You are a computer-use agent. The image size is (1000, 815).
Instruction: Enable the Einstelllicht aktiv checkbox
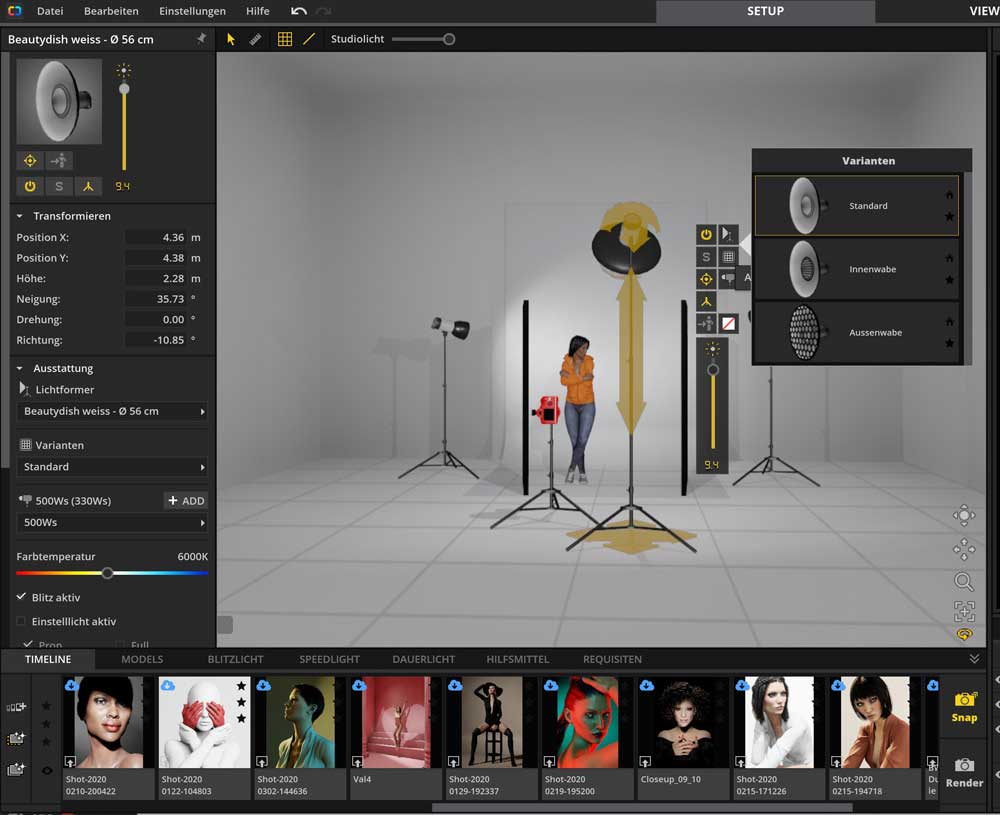tap(22, 621)
